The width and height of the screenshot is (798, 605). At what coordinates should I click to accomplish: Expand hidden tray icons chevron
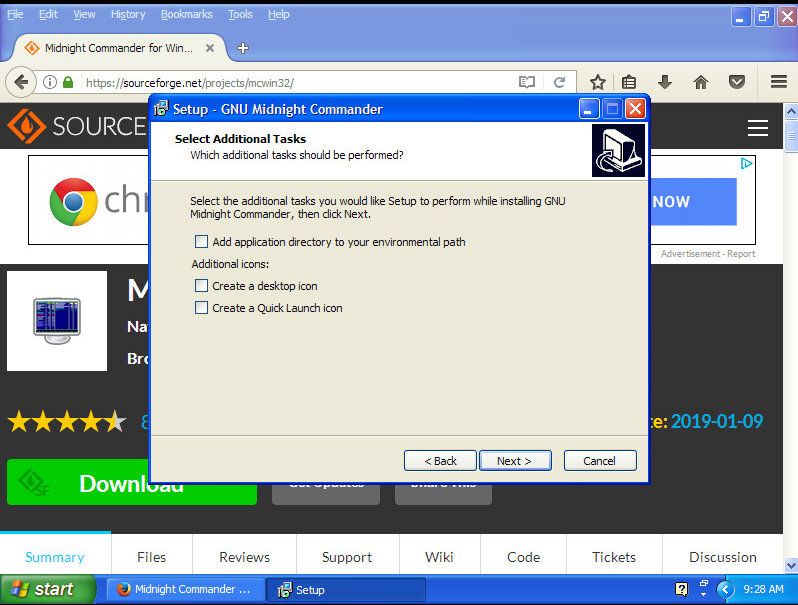pos(725,589)
